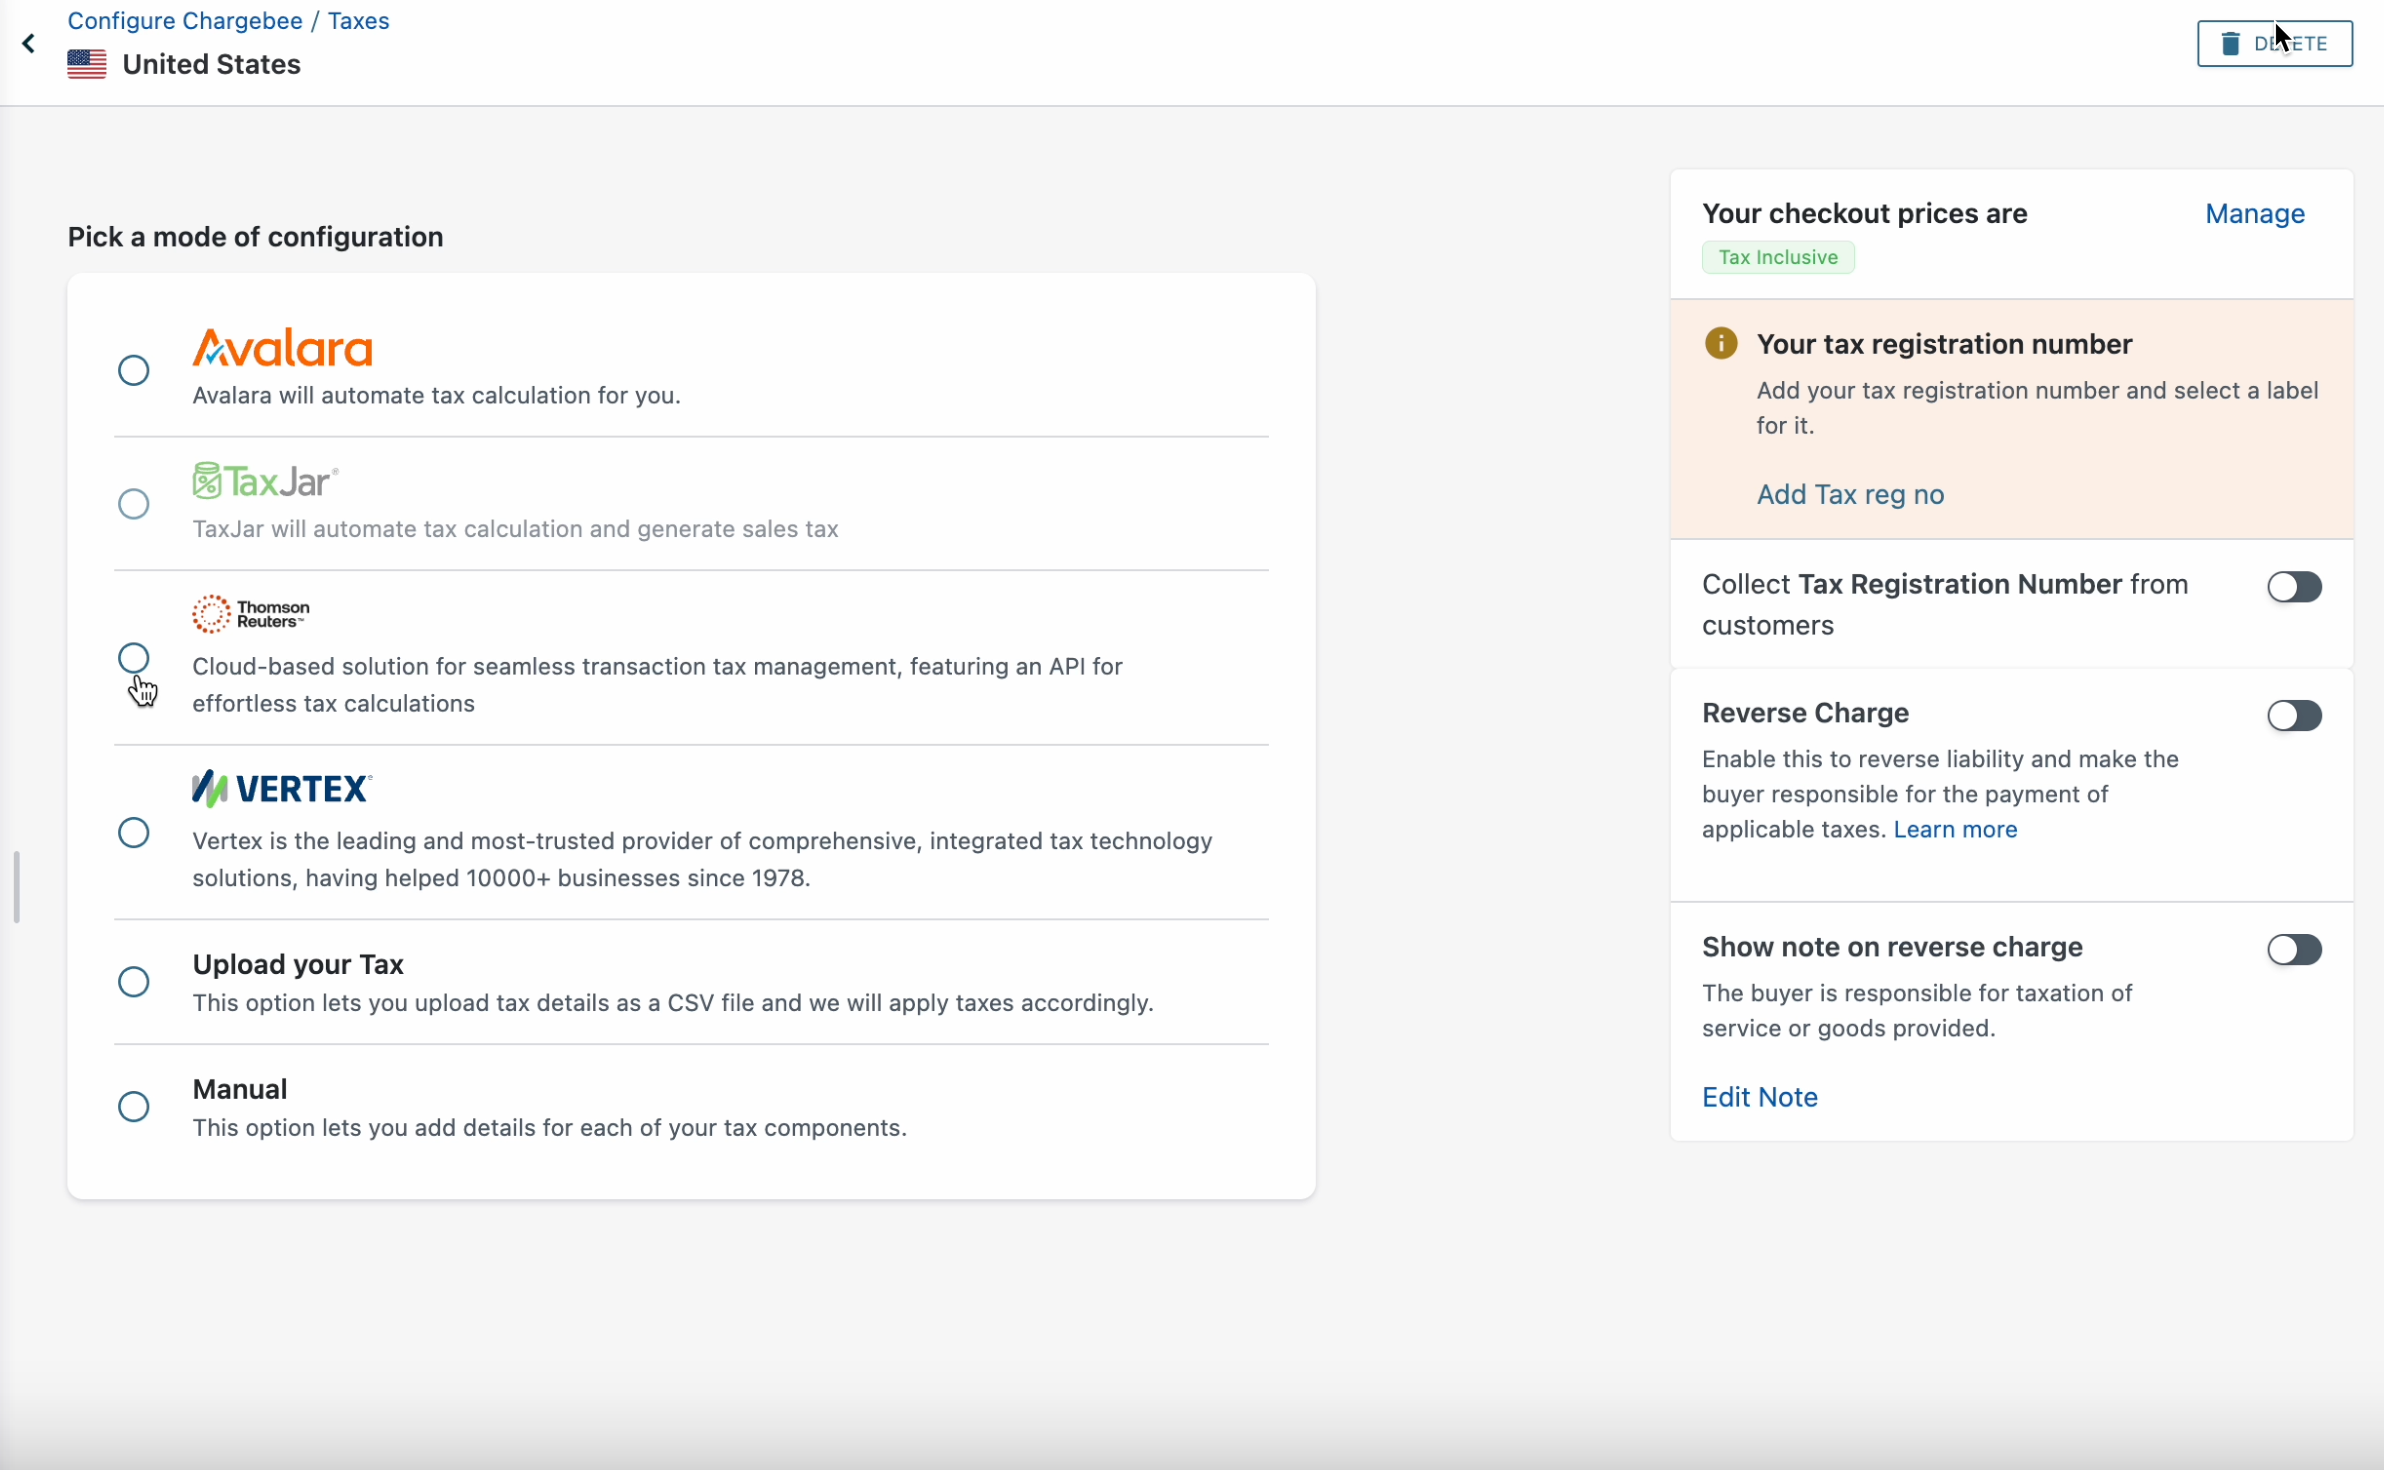This screenshot has height=1470, width=2384.
Task: Click the Thomson Reuters logo
Action: [251, 614]
